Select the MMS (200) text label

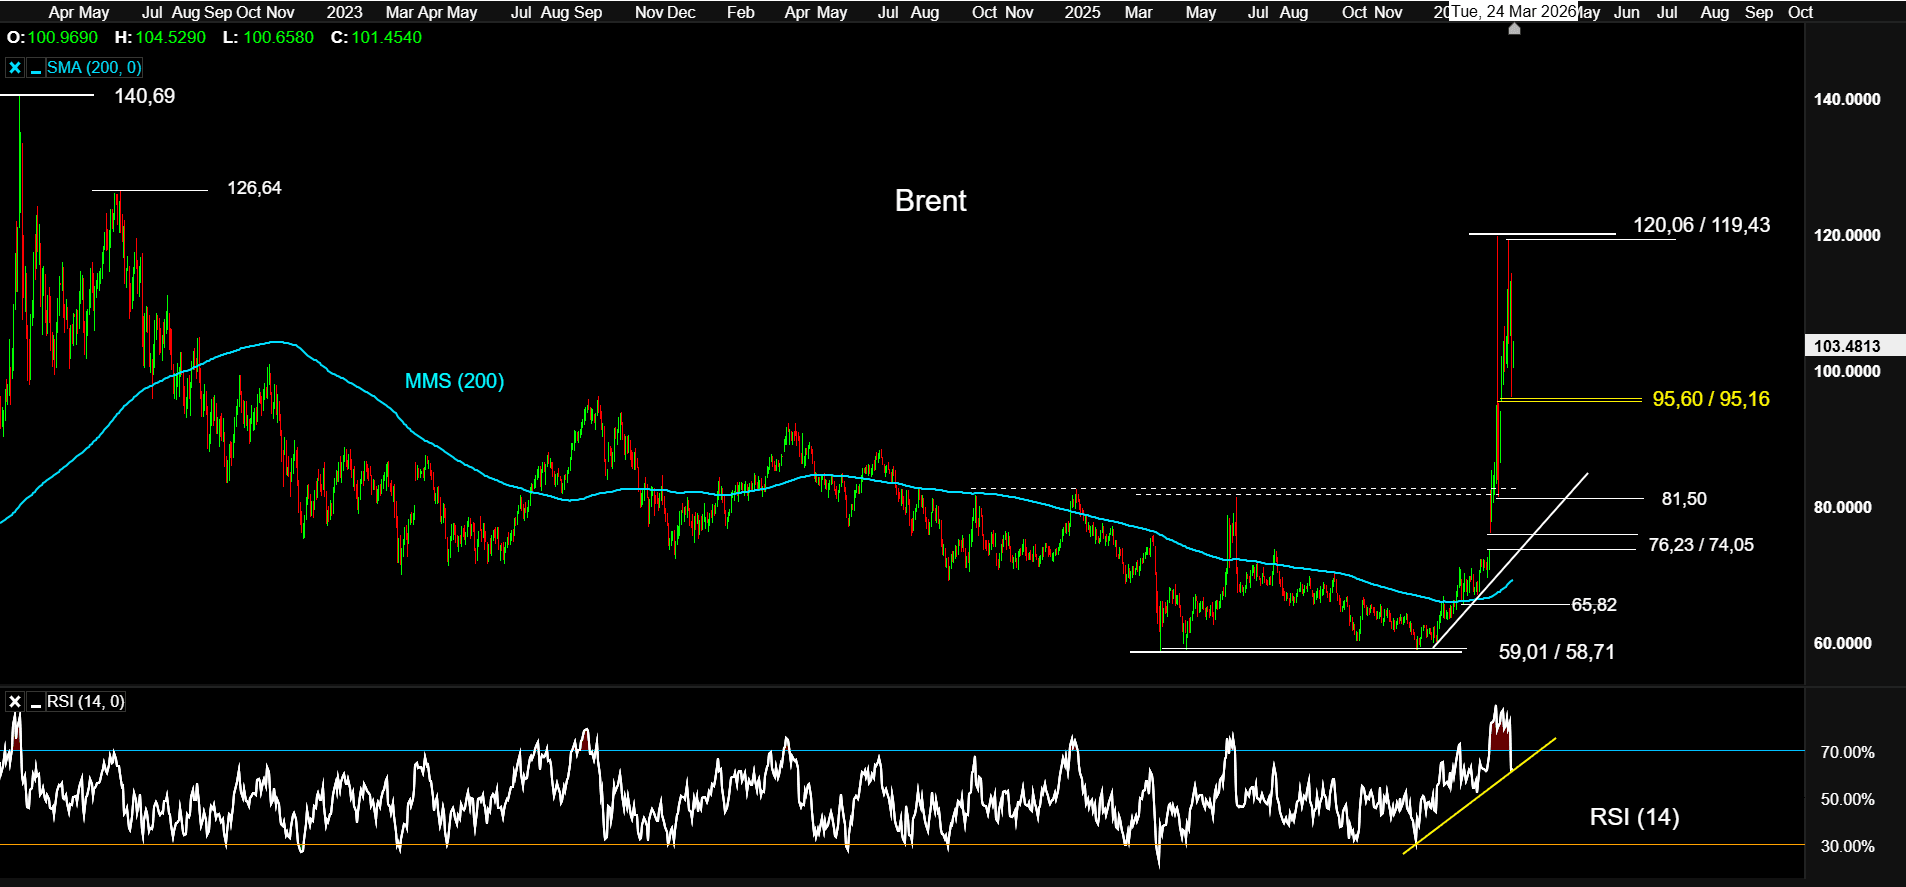[454, 381]
